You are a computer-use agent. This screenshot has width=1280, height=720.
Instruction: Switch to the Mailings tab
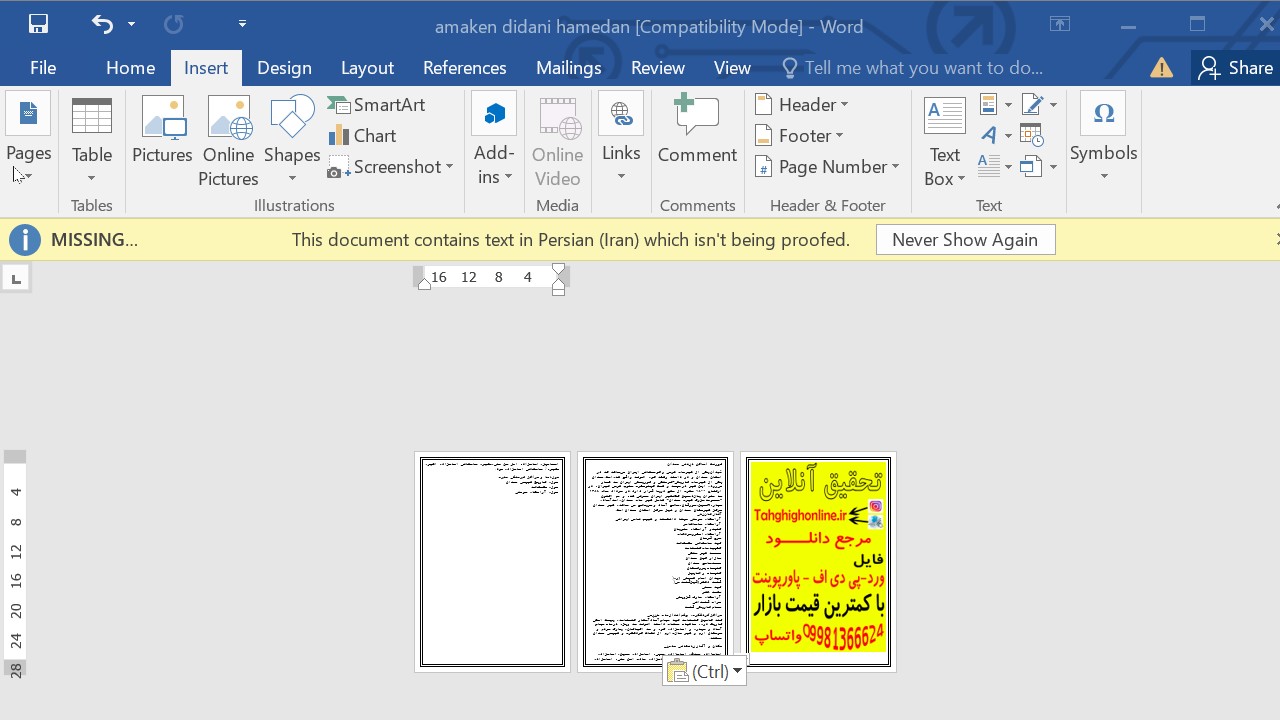click(x=568, y=68)
